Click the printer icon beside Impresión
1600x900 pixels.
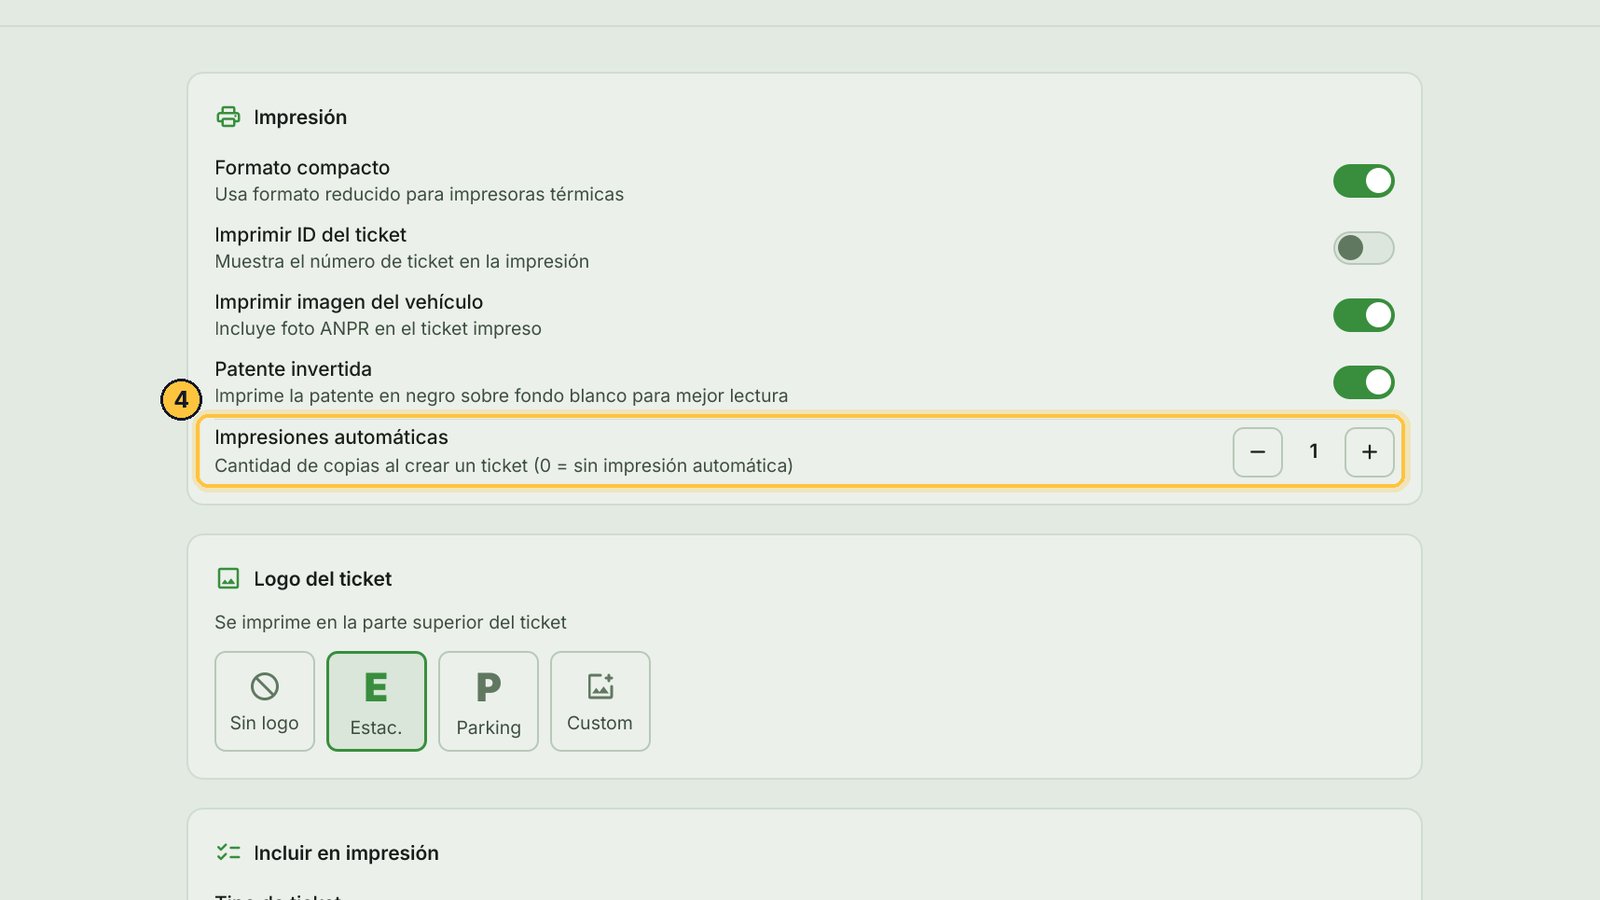coord(228,117)
